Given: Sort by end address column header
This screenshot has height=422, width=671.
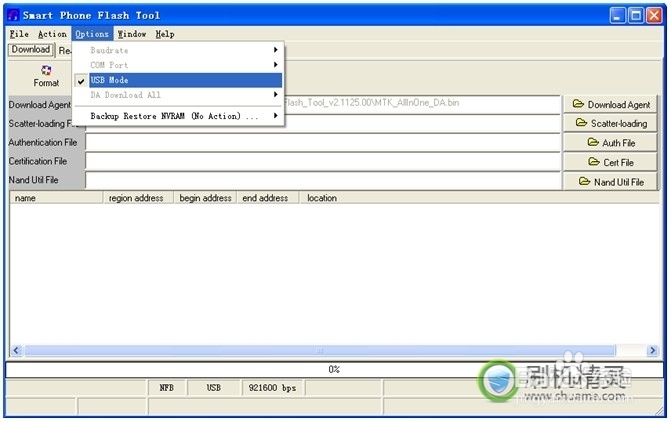Looking at the screenshot, I should (268, 198).
